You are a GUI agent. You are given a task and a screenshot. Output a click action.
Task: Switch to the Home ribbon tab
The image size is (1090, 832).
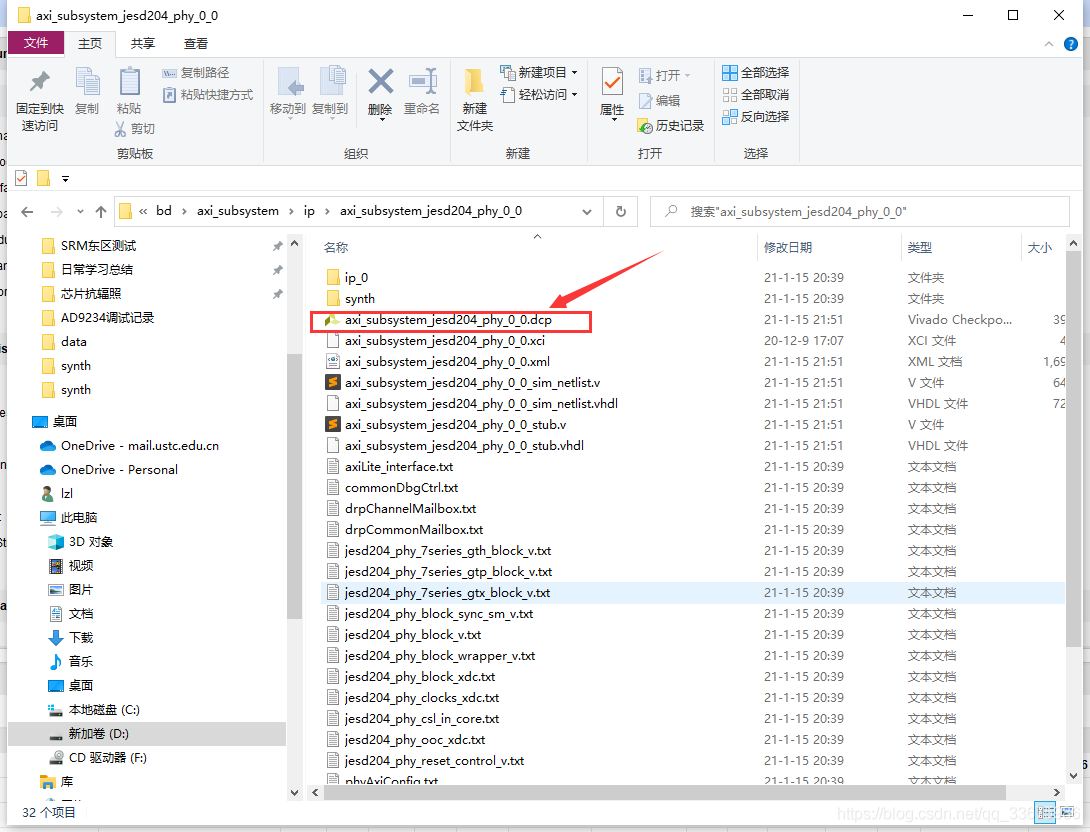tap(90, 43)
